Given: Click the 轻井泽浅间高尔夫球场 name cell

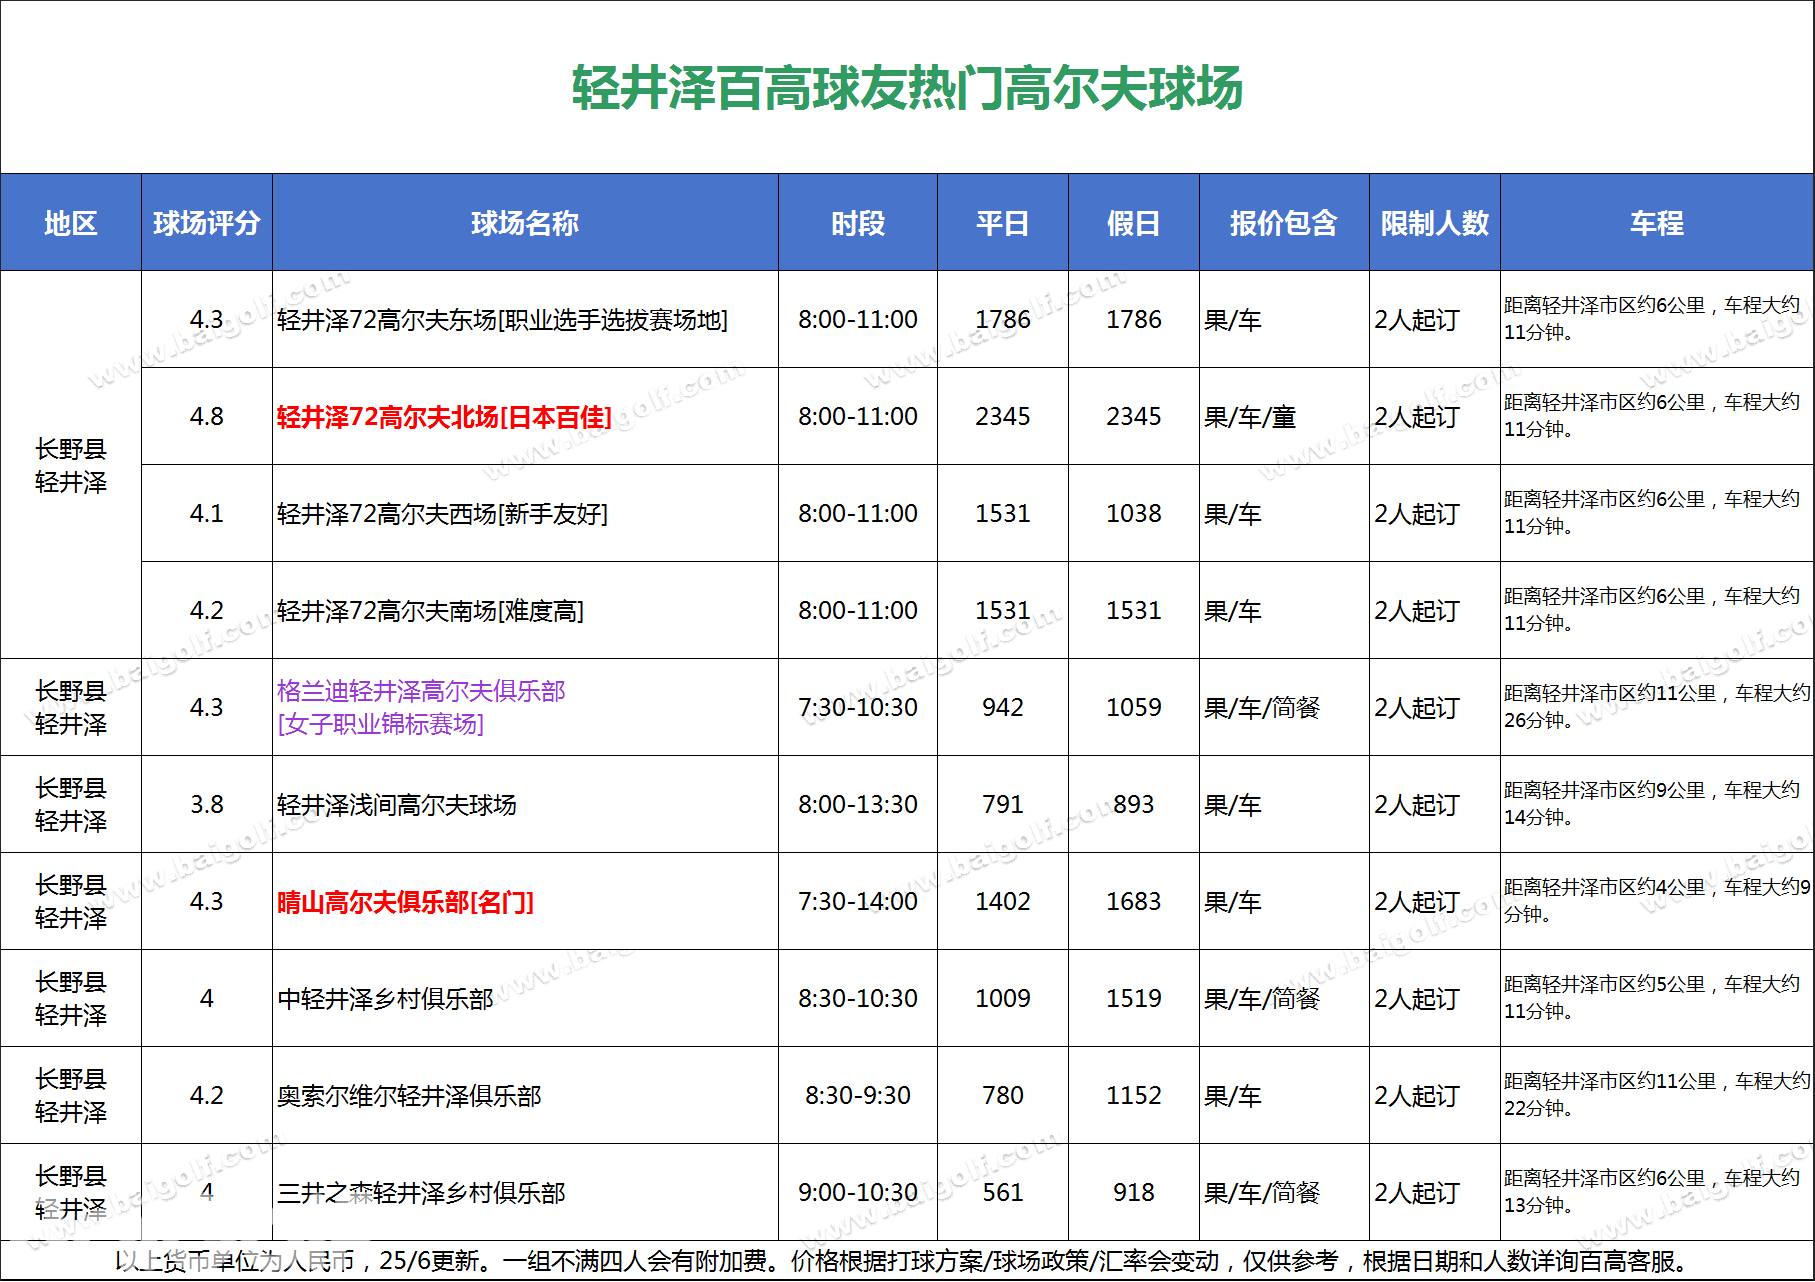Looking at the screenshot, I should 397,805.
